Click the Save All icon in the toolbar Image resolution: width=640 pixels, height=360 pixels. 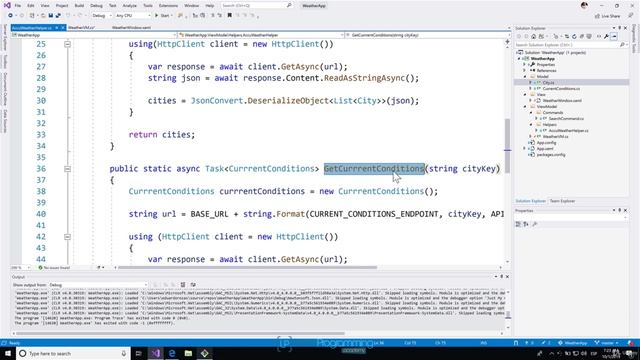pyautogui.click(x=58, y=16)
